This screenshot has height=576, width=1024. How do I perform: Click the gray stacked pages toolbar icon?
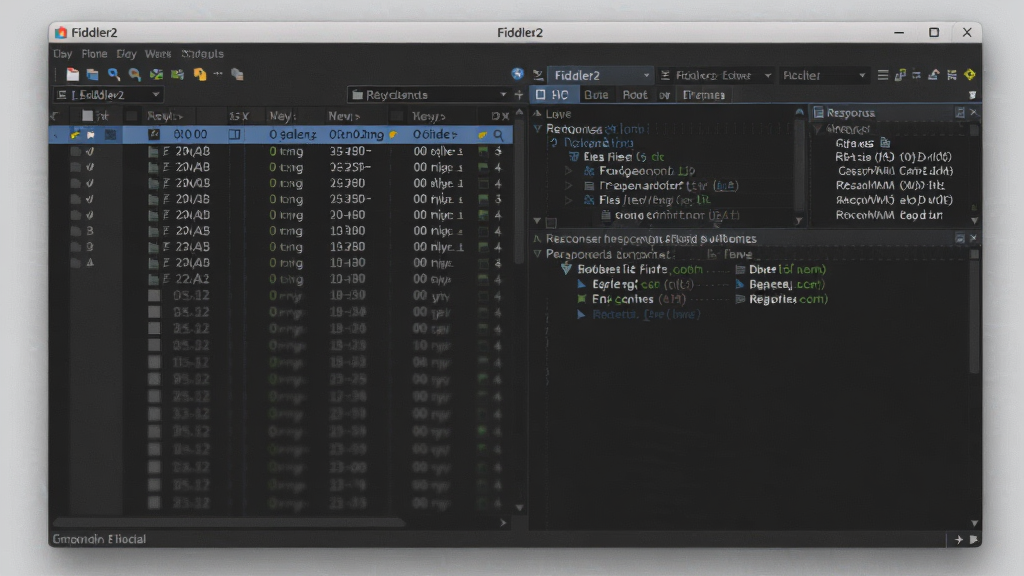(x=238, y=75)
